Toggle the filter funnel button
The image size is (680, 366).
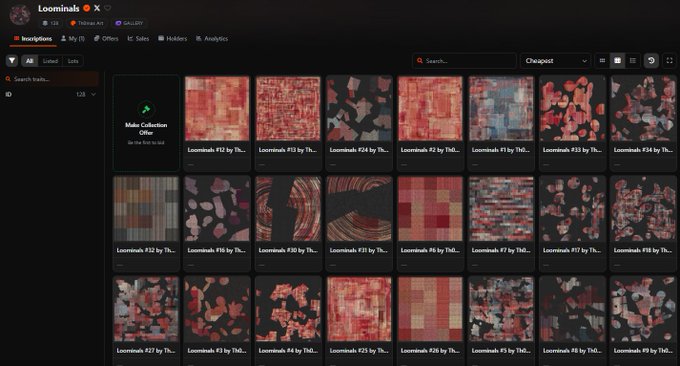pos(12,61)
